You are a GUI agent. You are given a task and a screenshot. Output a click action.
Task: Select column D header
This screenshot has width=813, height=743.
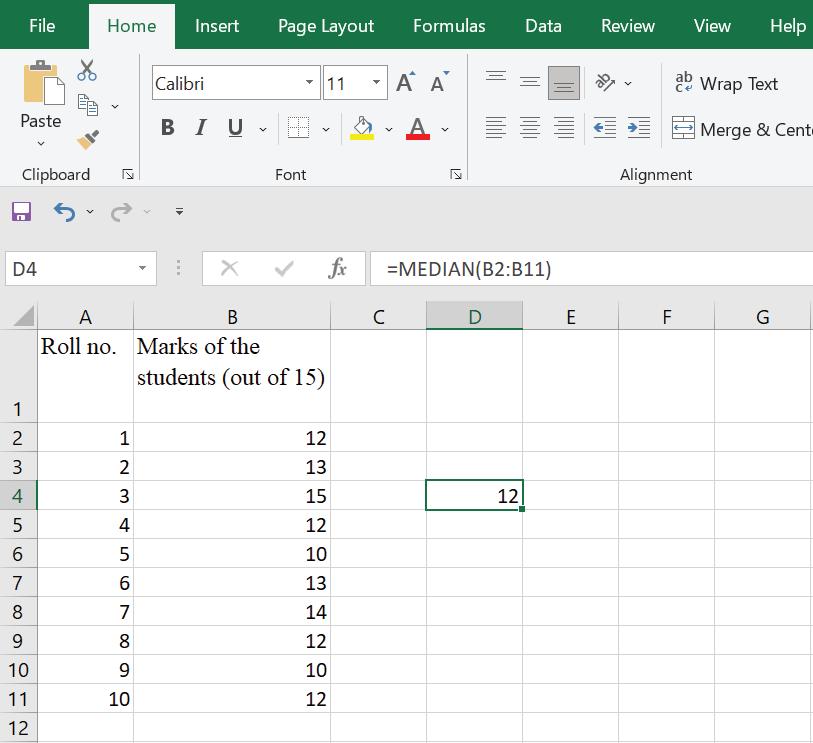coord(474,316)
